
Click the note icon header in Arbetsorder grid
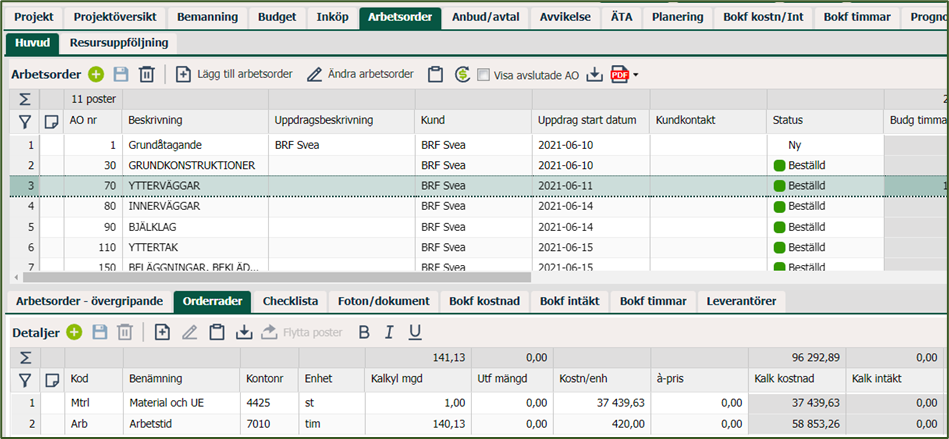[x=52, y=121]
